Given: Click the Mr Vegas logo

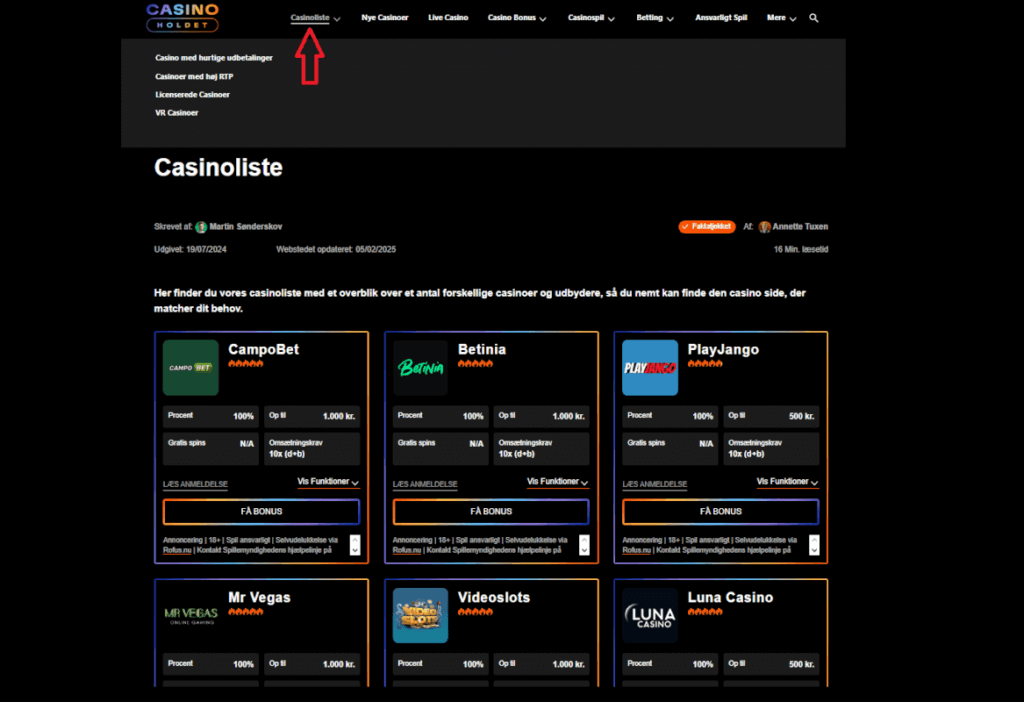Looking at the screenshot, I should coord(190,615).
